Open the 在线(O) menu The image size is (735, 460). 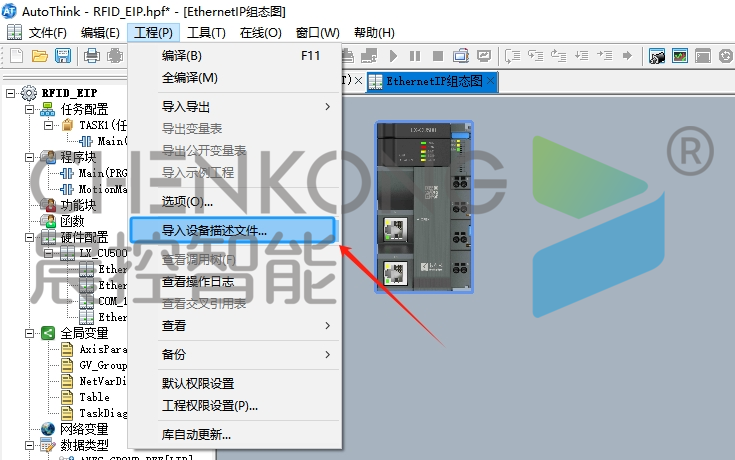261,33
